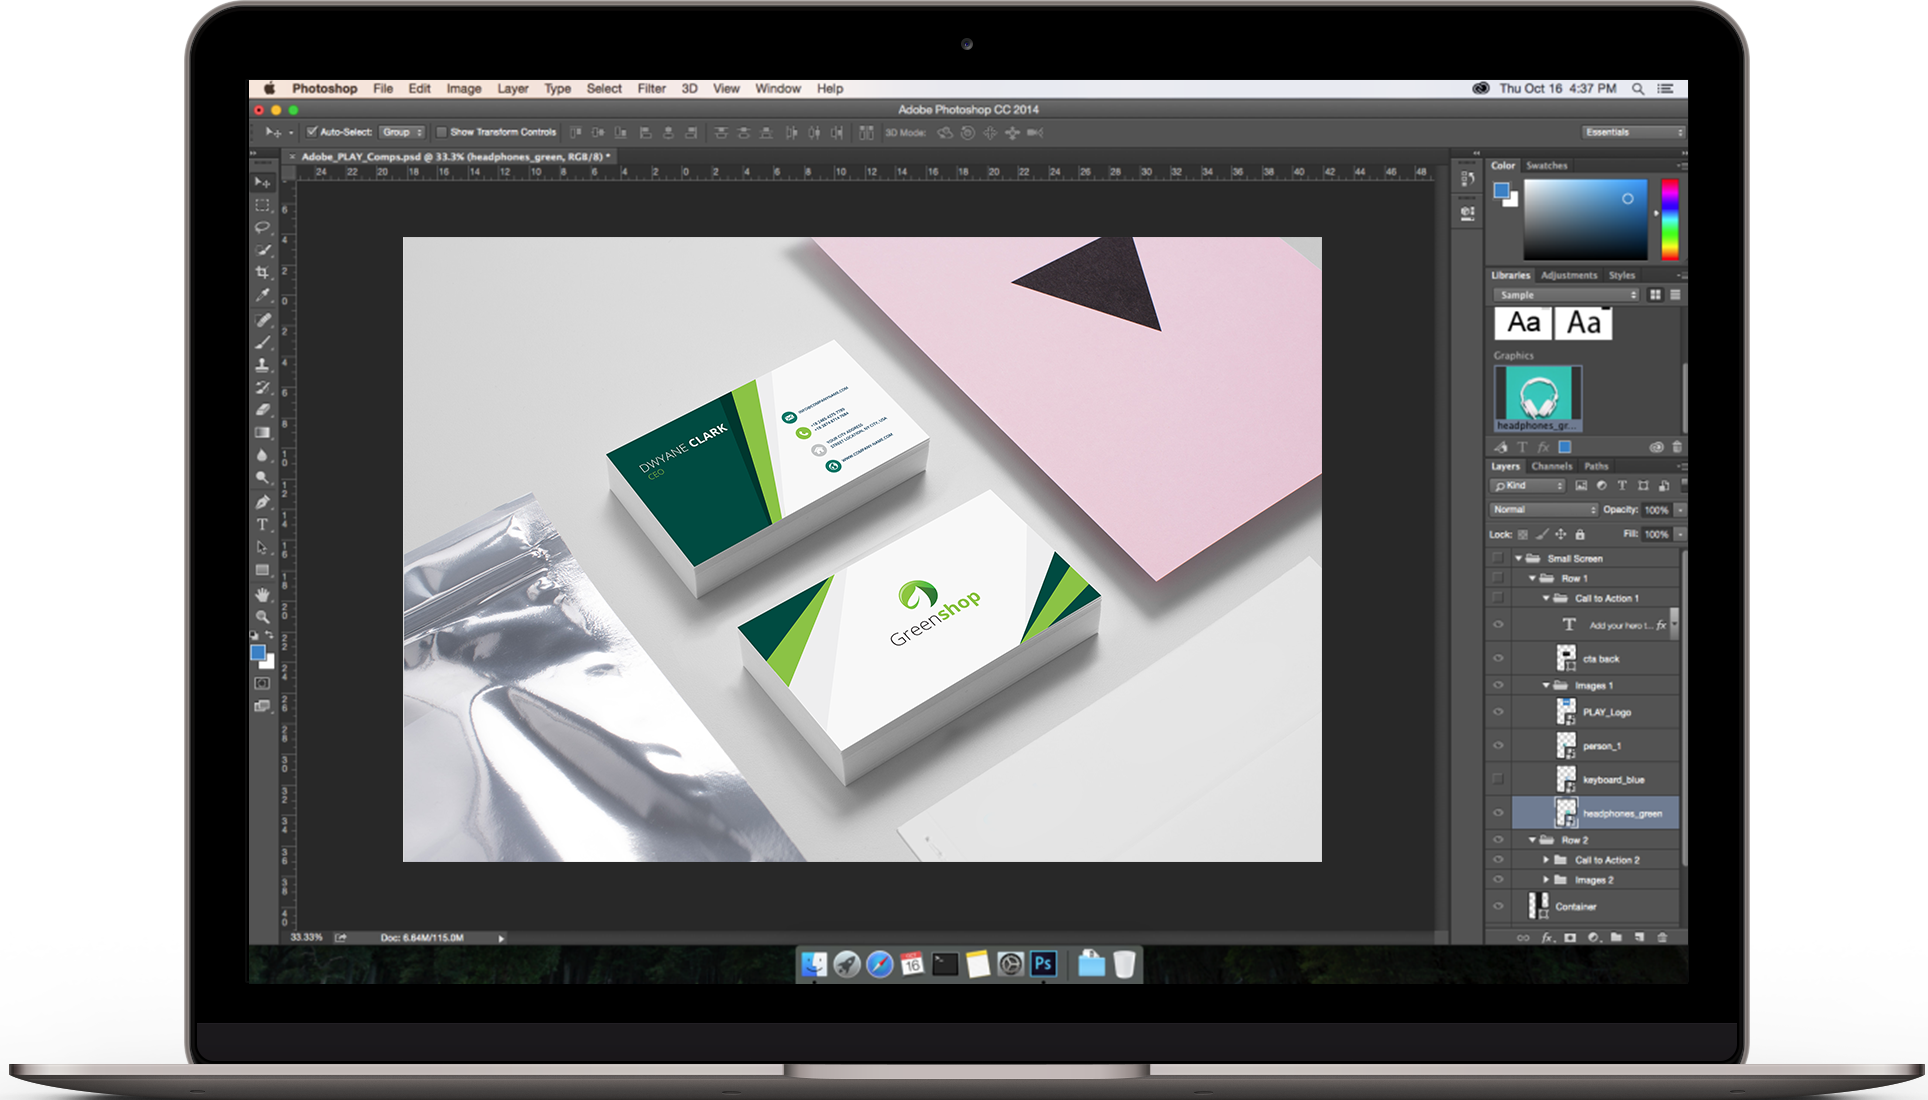Select the Hand tool
The width and height of the screenshot is (1928, 1100).
tap(262, 594)
